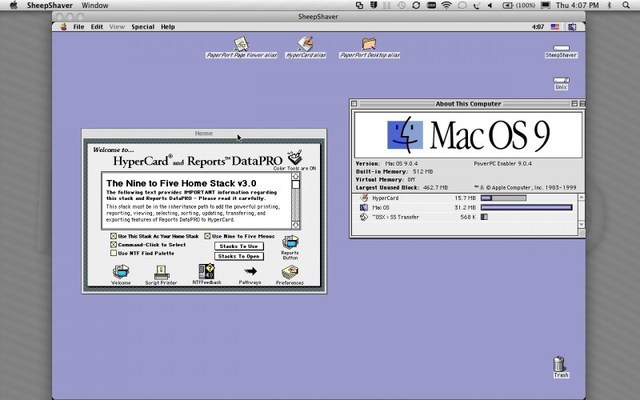The width and height of the screenshot is (640, 400).
Task: Open the HyperCard alias desktop icon
Action: coord(305,43)
